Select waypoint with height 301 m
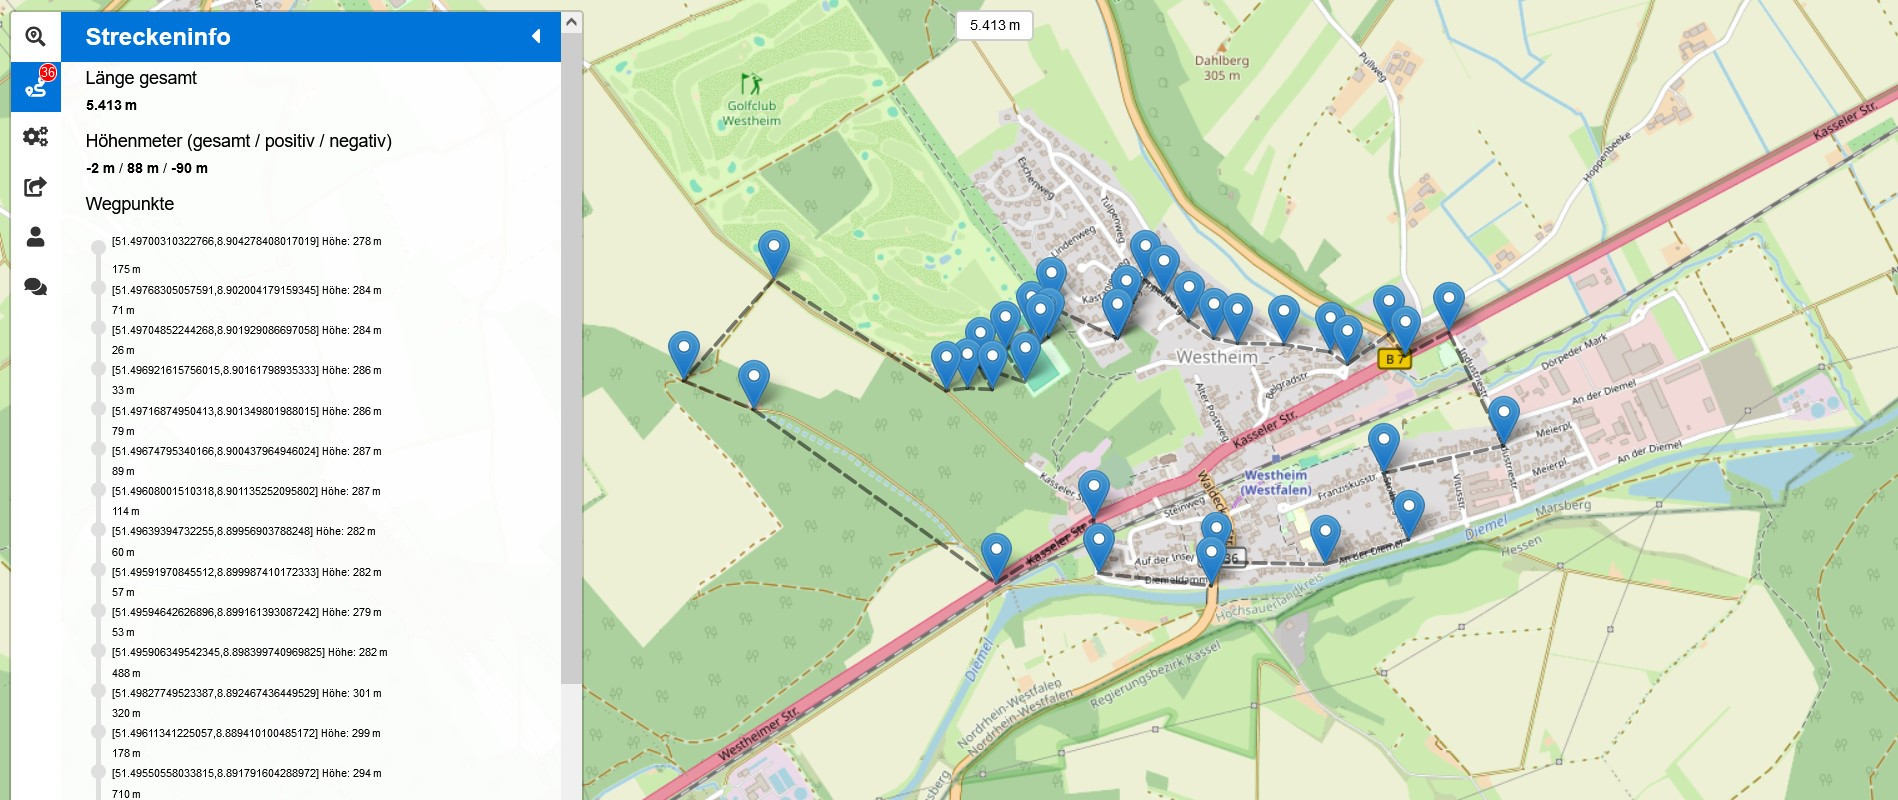Viewport: 1898px width, 800px height. pos(246,693)
